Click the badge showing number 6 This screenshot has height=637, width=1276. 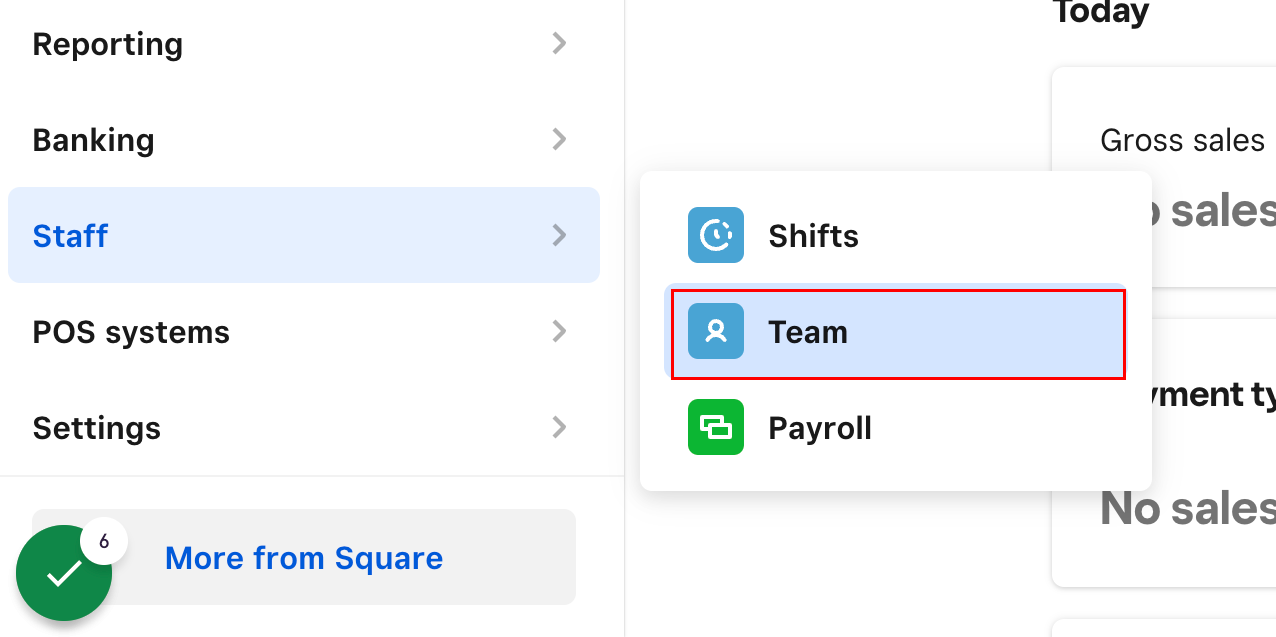(104, 541)
